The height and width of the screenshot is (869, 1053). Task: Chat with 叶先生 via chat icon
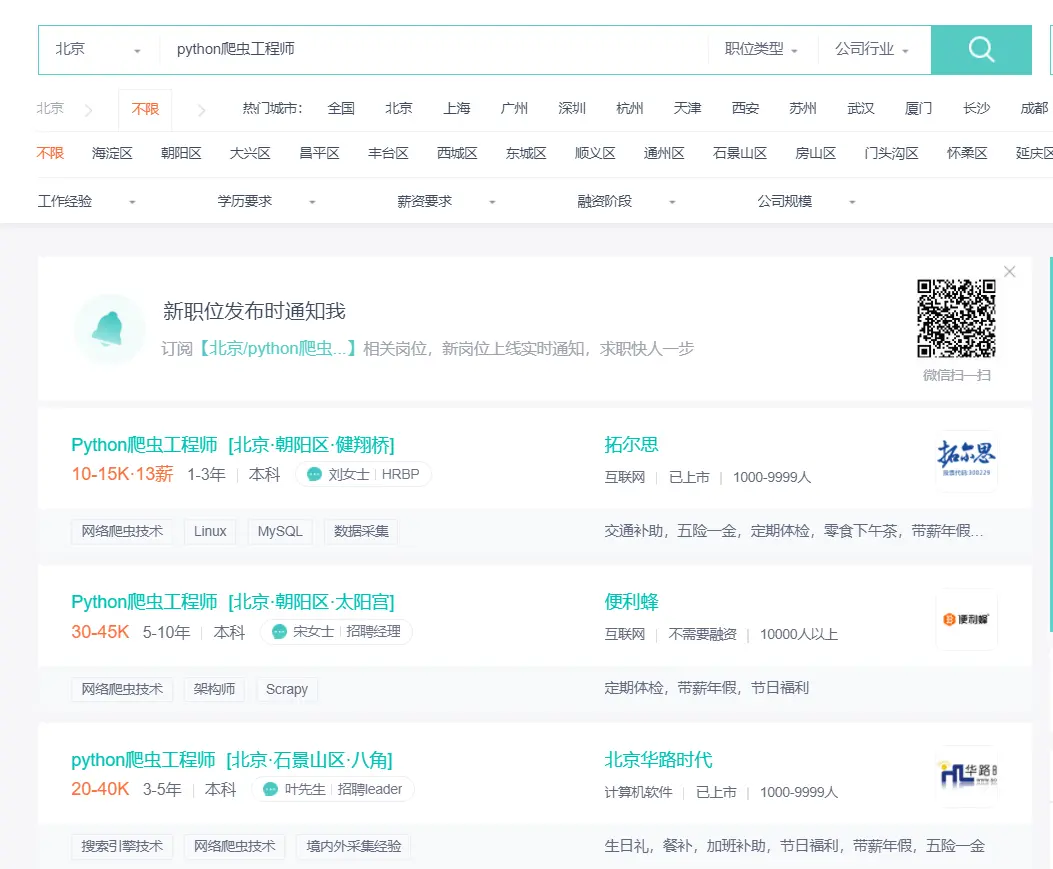pos(270,789)
